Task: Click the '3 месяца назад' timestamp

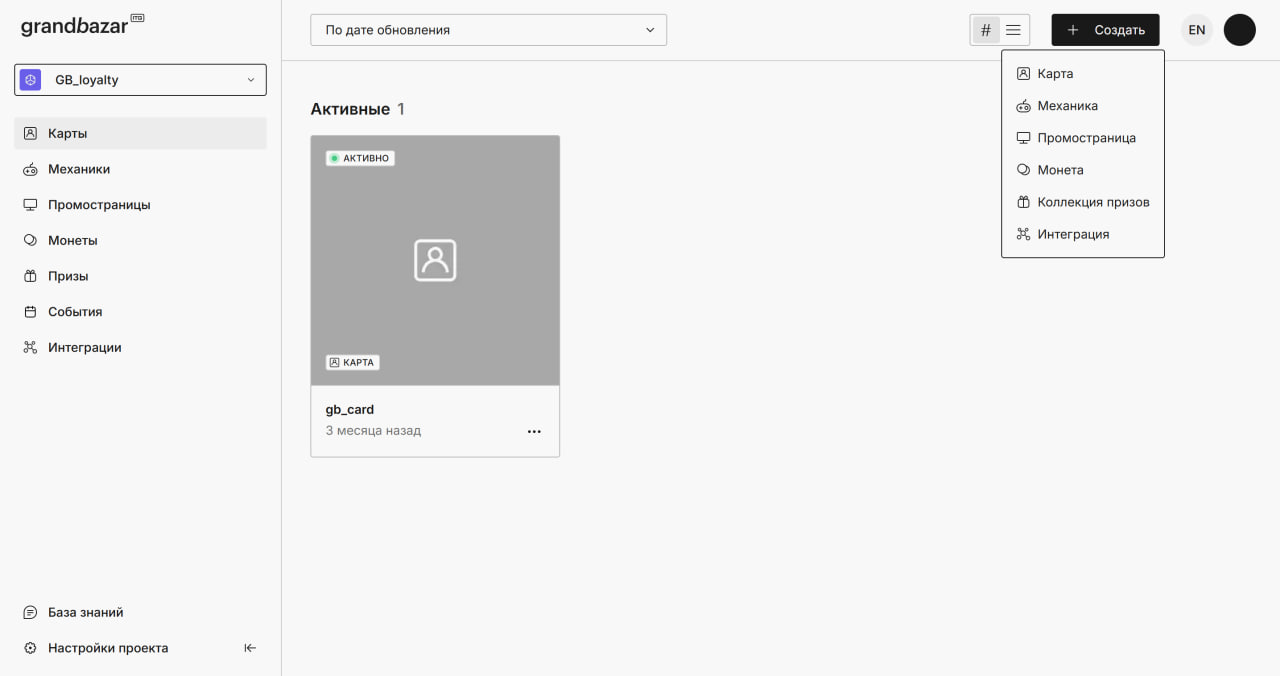Action: (x=373, y=431)
